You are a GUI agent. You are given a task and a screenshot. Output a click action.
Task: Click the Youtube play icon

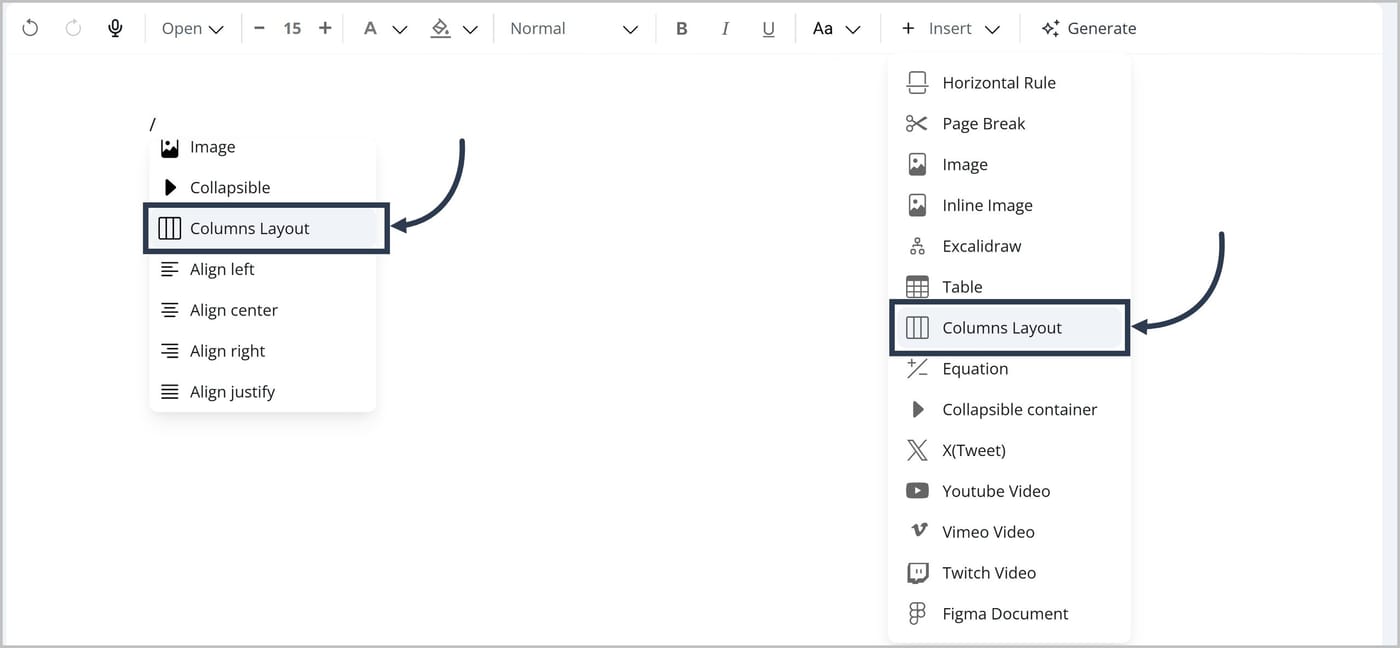point(917,491)
